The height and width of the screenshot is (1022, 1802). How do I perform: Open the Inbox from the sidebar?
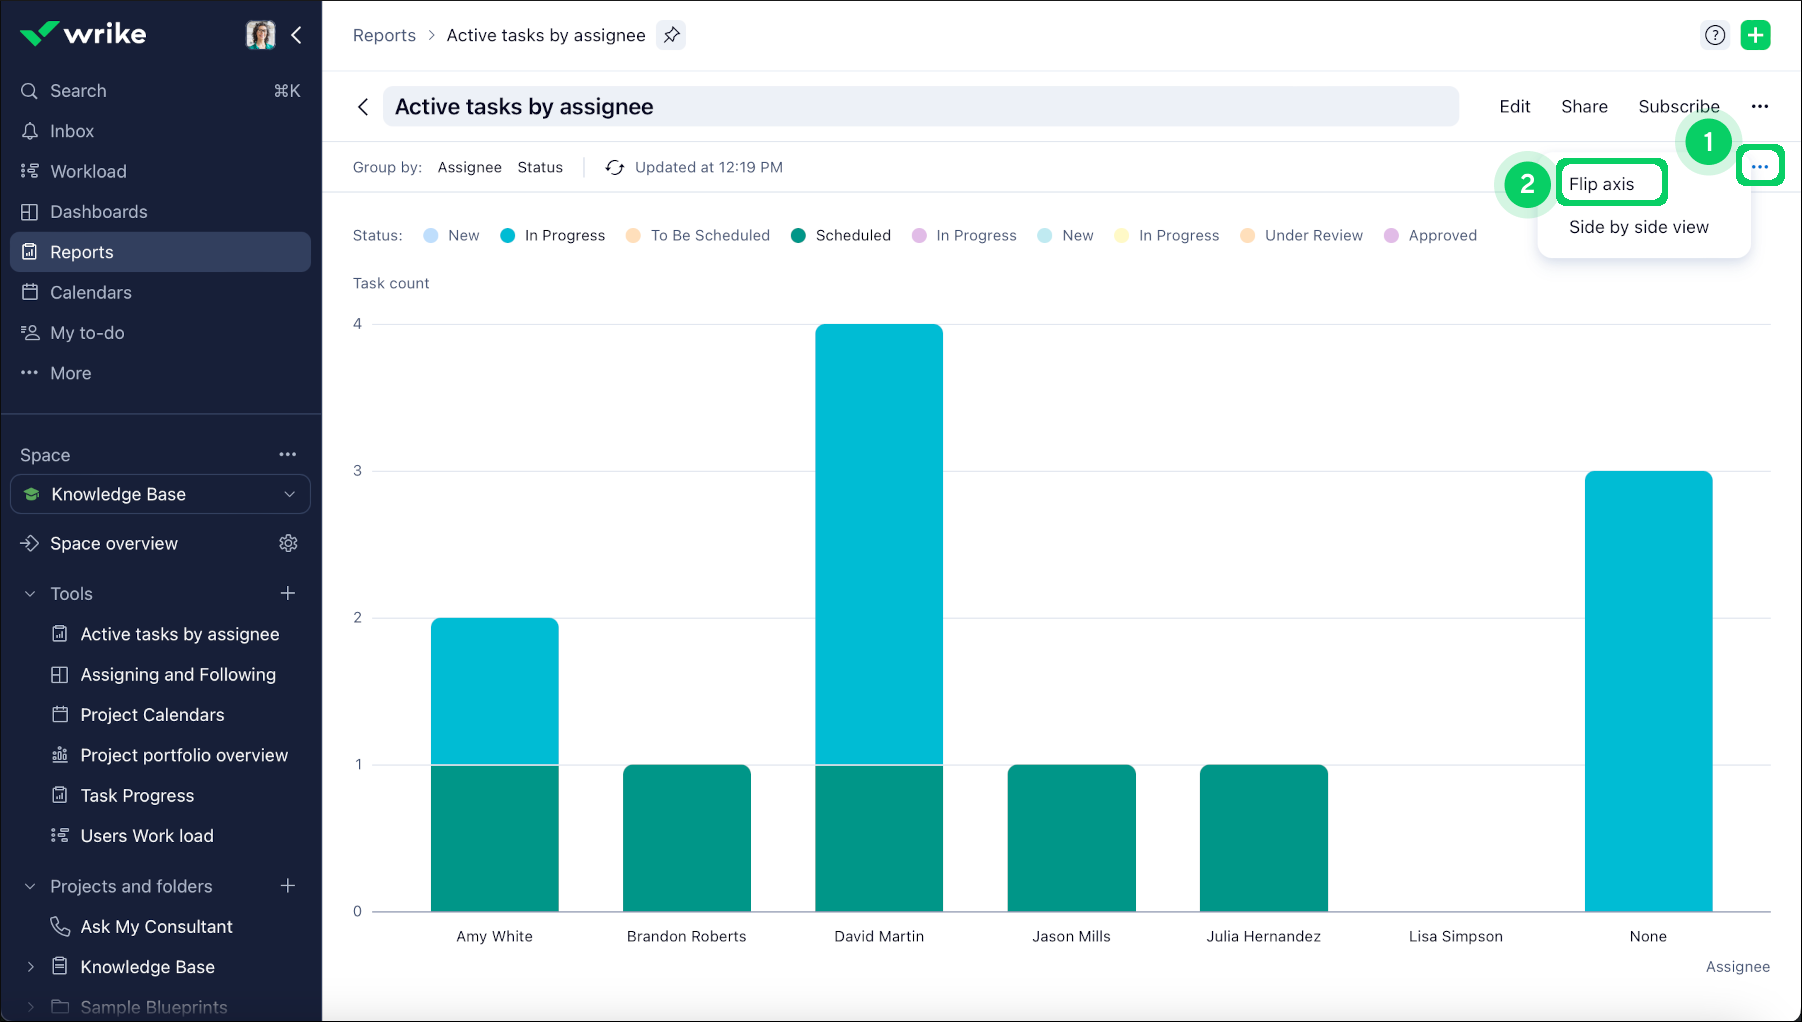71,131
